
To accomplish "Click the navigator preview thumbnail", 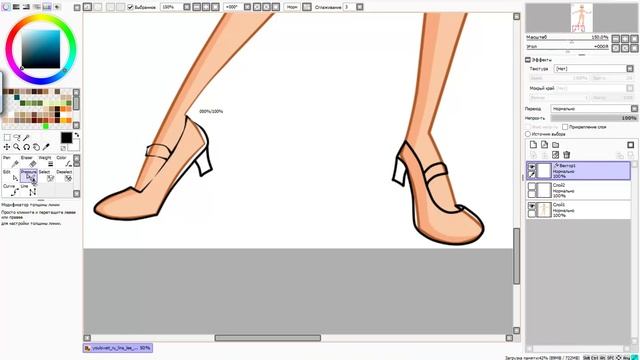I will (x=581, y=18).
